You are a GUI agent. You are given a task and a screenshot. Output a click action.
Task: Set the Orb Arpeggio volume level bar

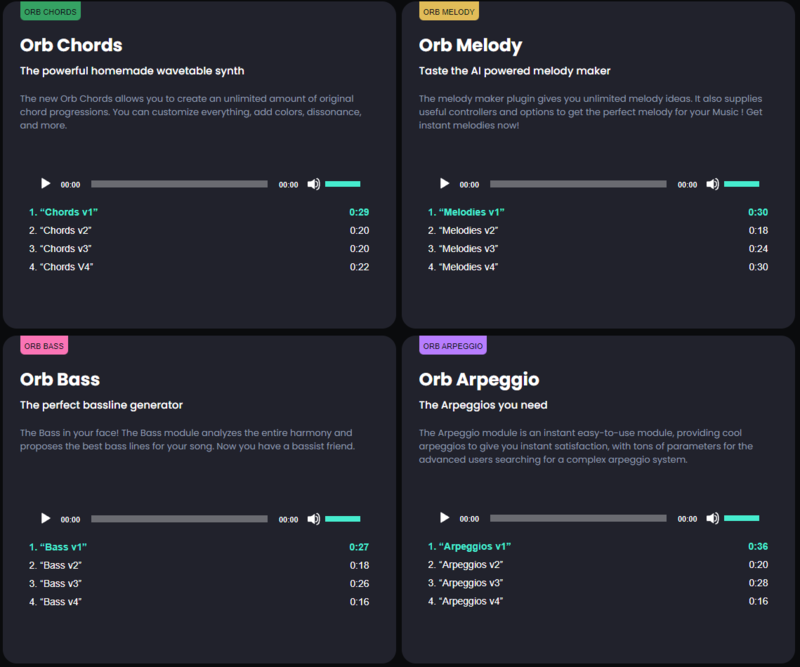741,518
